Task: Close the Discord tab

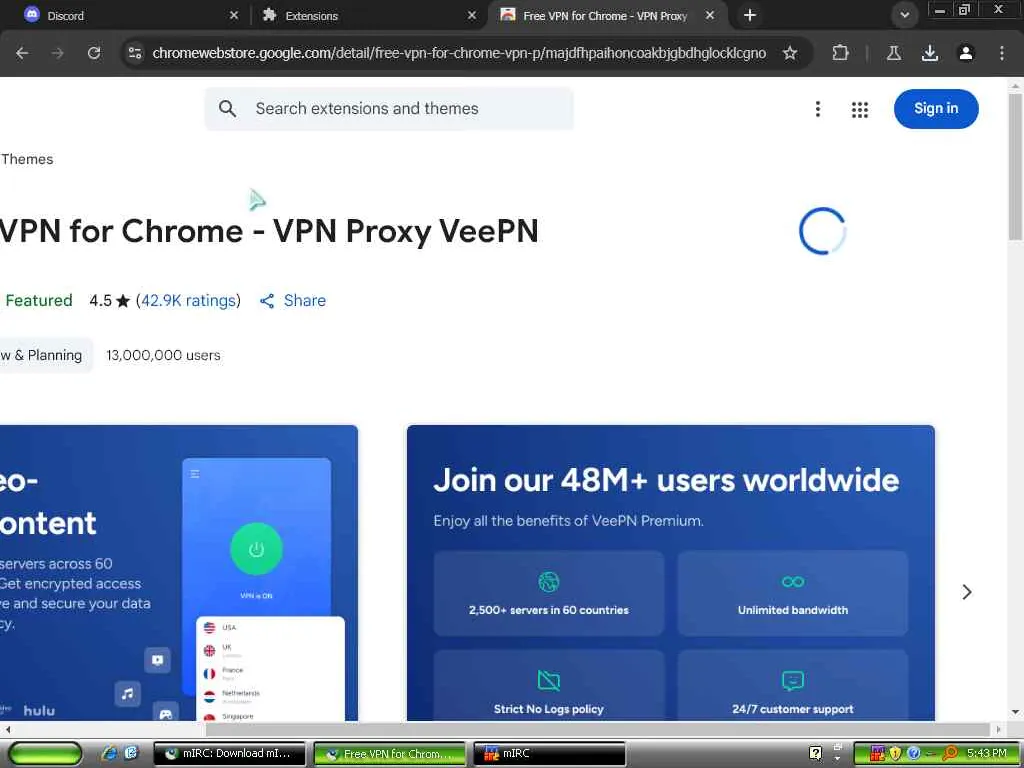Action: coord(234,15)
